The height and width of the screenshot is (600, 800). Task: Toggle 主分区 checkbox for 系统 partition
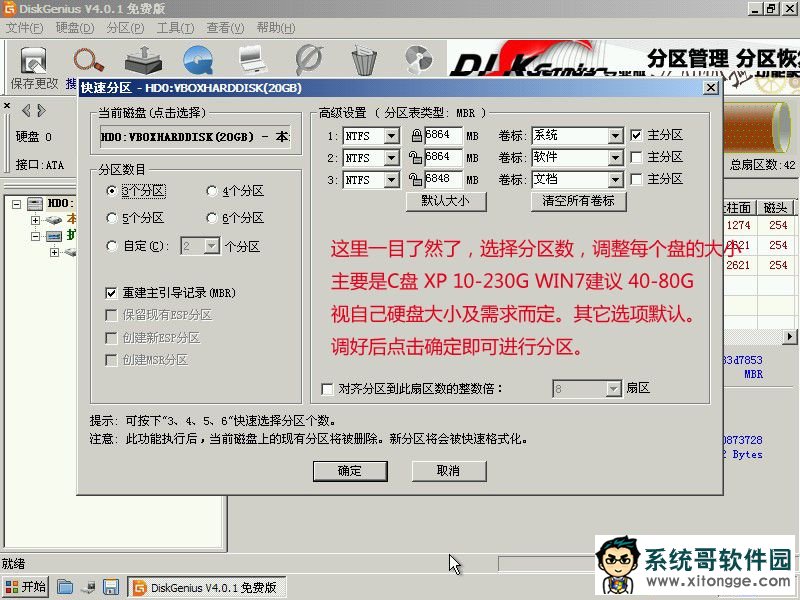click(x=636, y=135)
